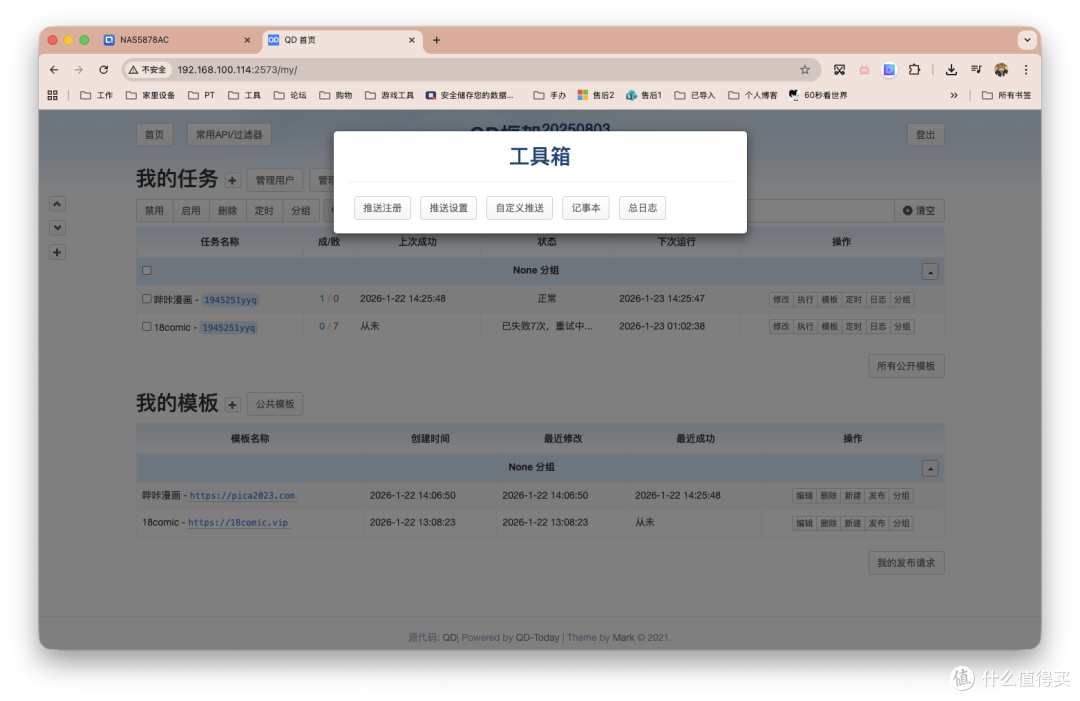Open the 工作 bookmark folder
Screen dimensions: 1080x701
[x=96, y=95]
